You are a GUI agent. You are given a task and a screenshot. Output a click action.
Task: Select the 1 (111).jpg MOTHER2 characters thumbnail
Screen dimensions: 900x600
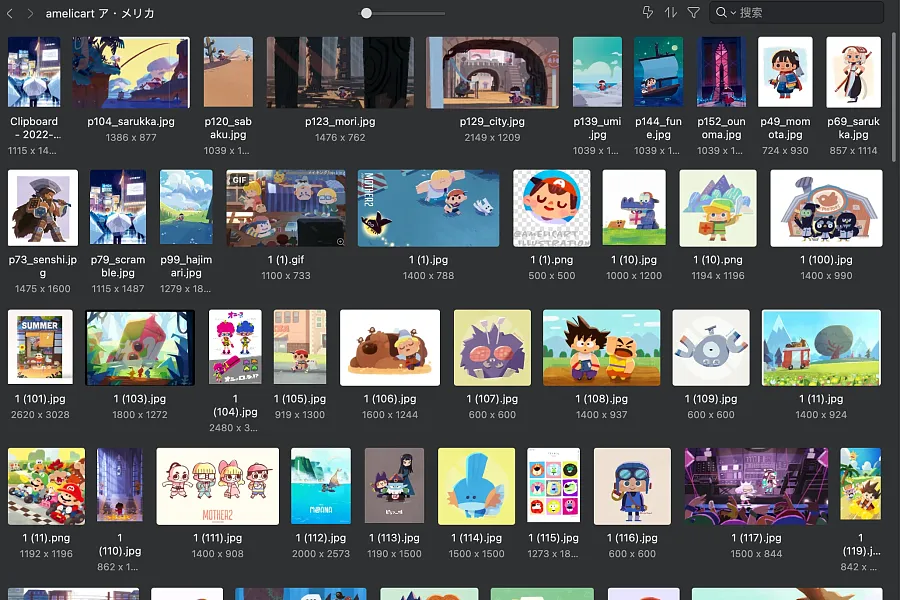pos(218,486)
